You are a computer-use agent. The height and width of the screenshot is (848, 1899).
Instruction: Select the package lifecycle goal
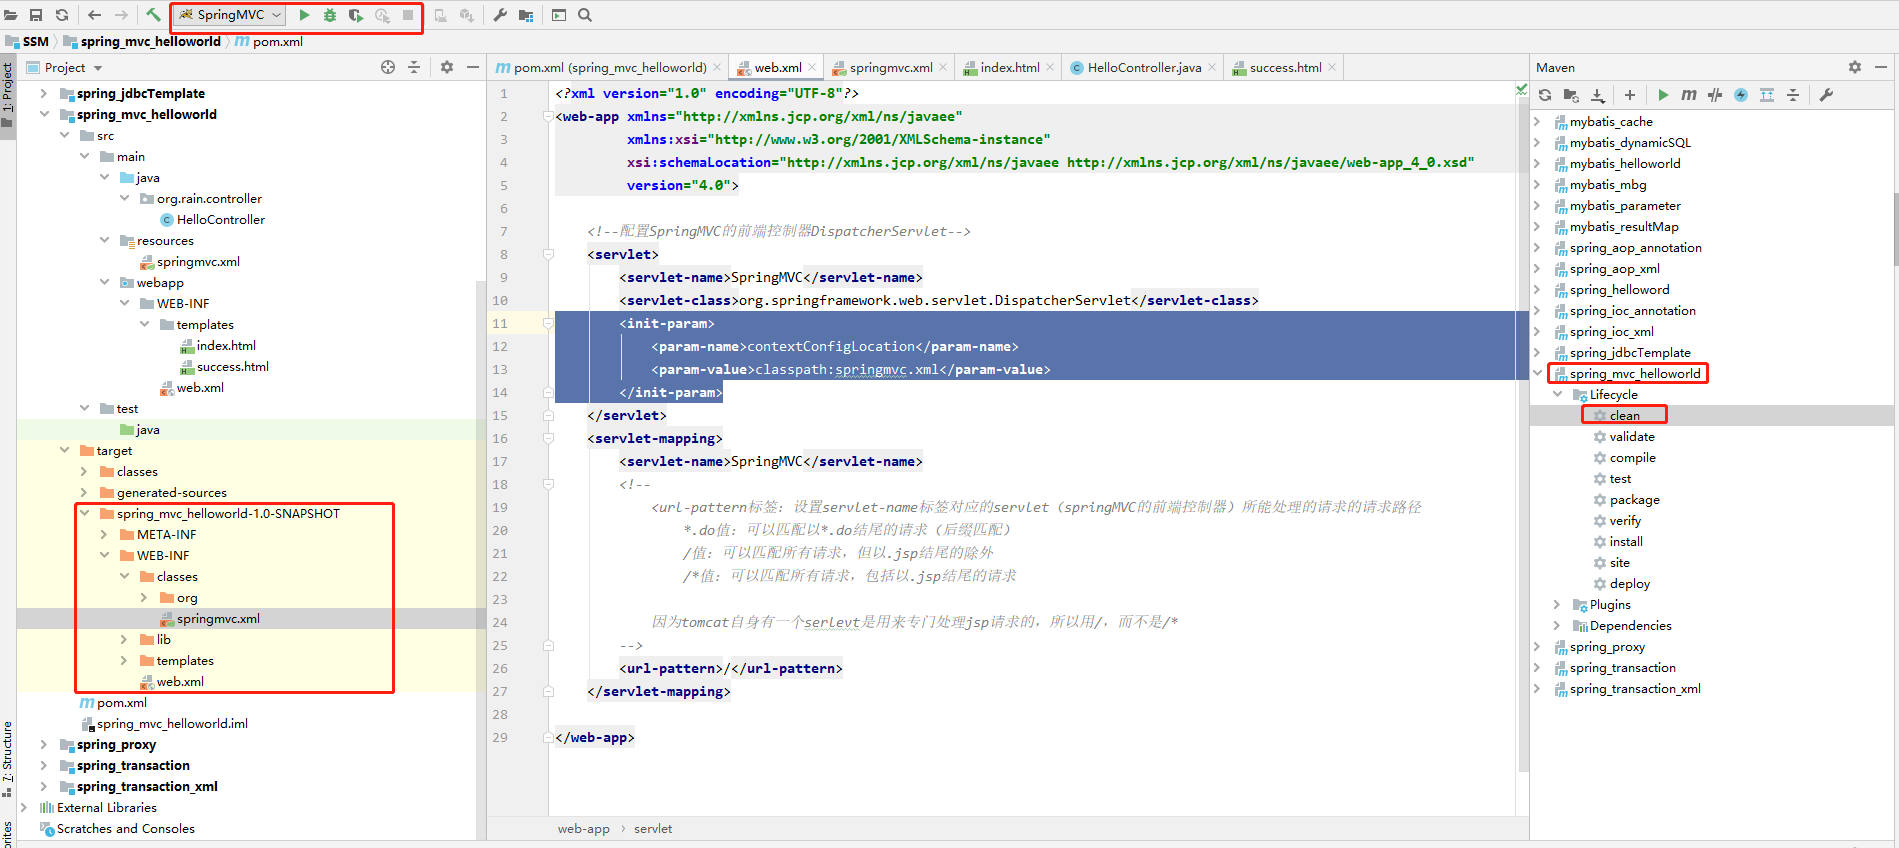coord(1634,500)
